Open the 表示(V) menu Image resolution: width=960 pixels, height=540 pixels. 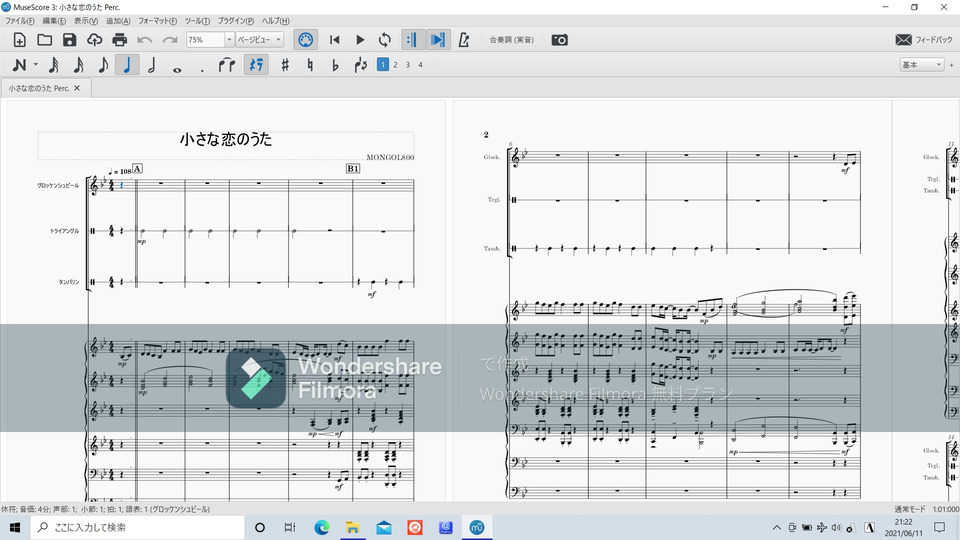(x=86, y=21)
